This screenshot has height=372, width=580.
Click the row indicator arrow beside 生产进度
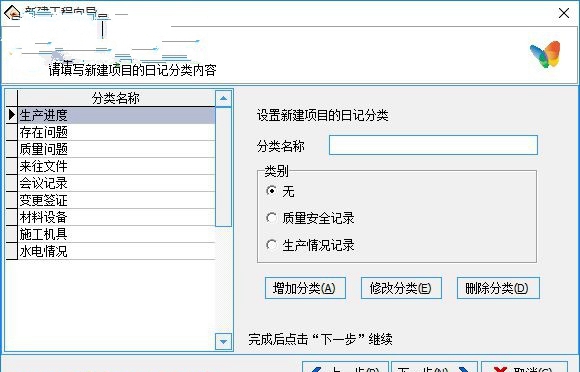pos(11,115)
